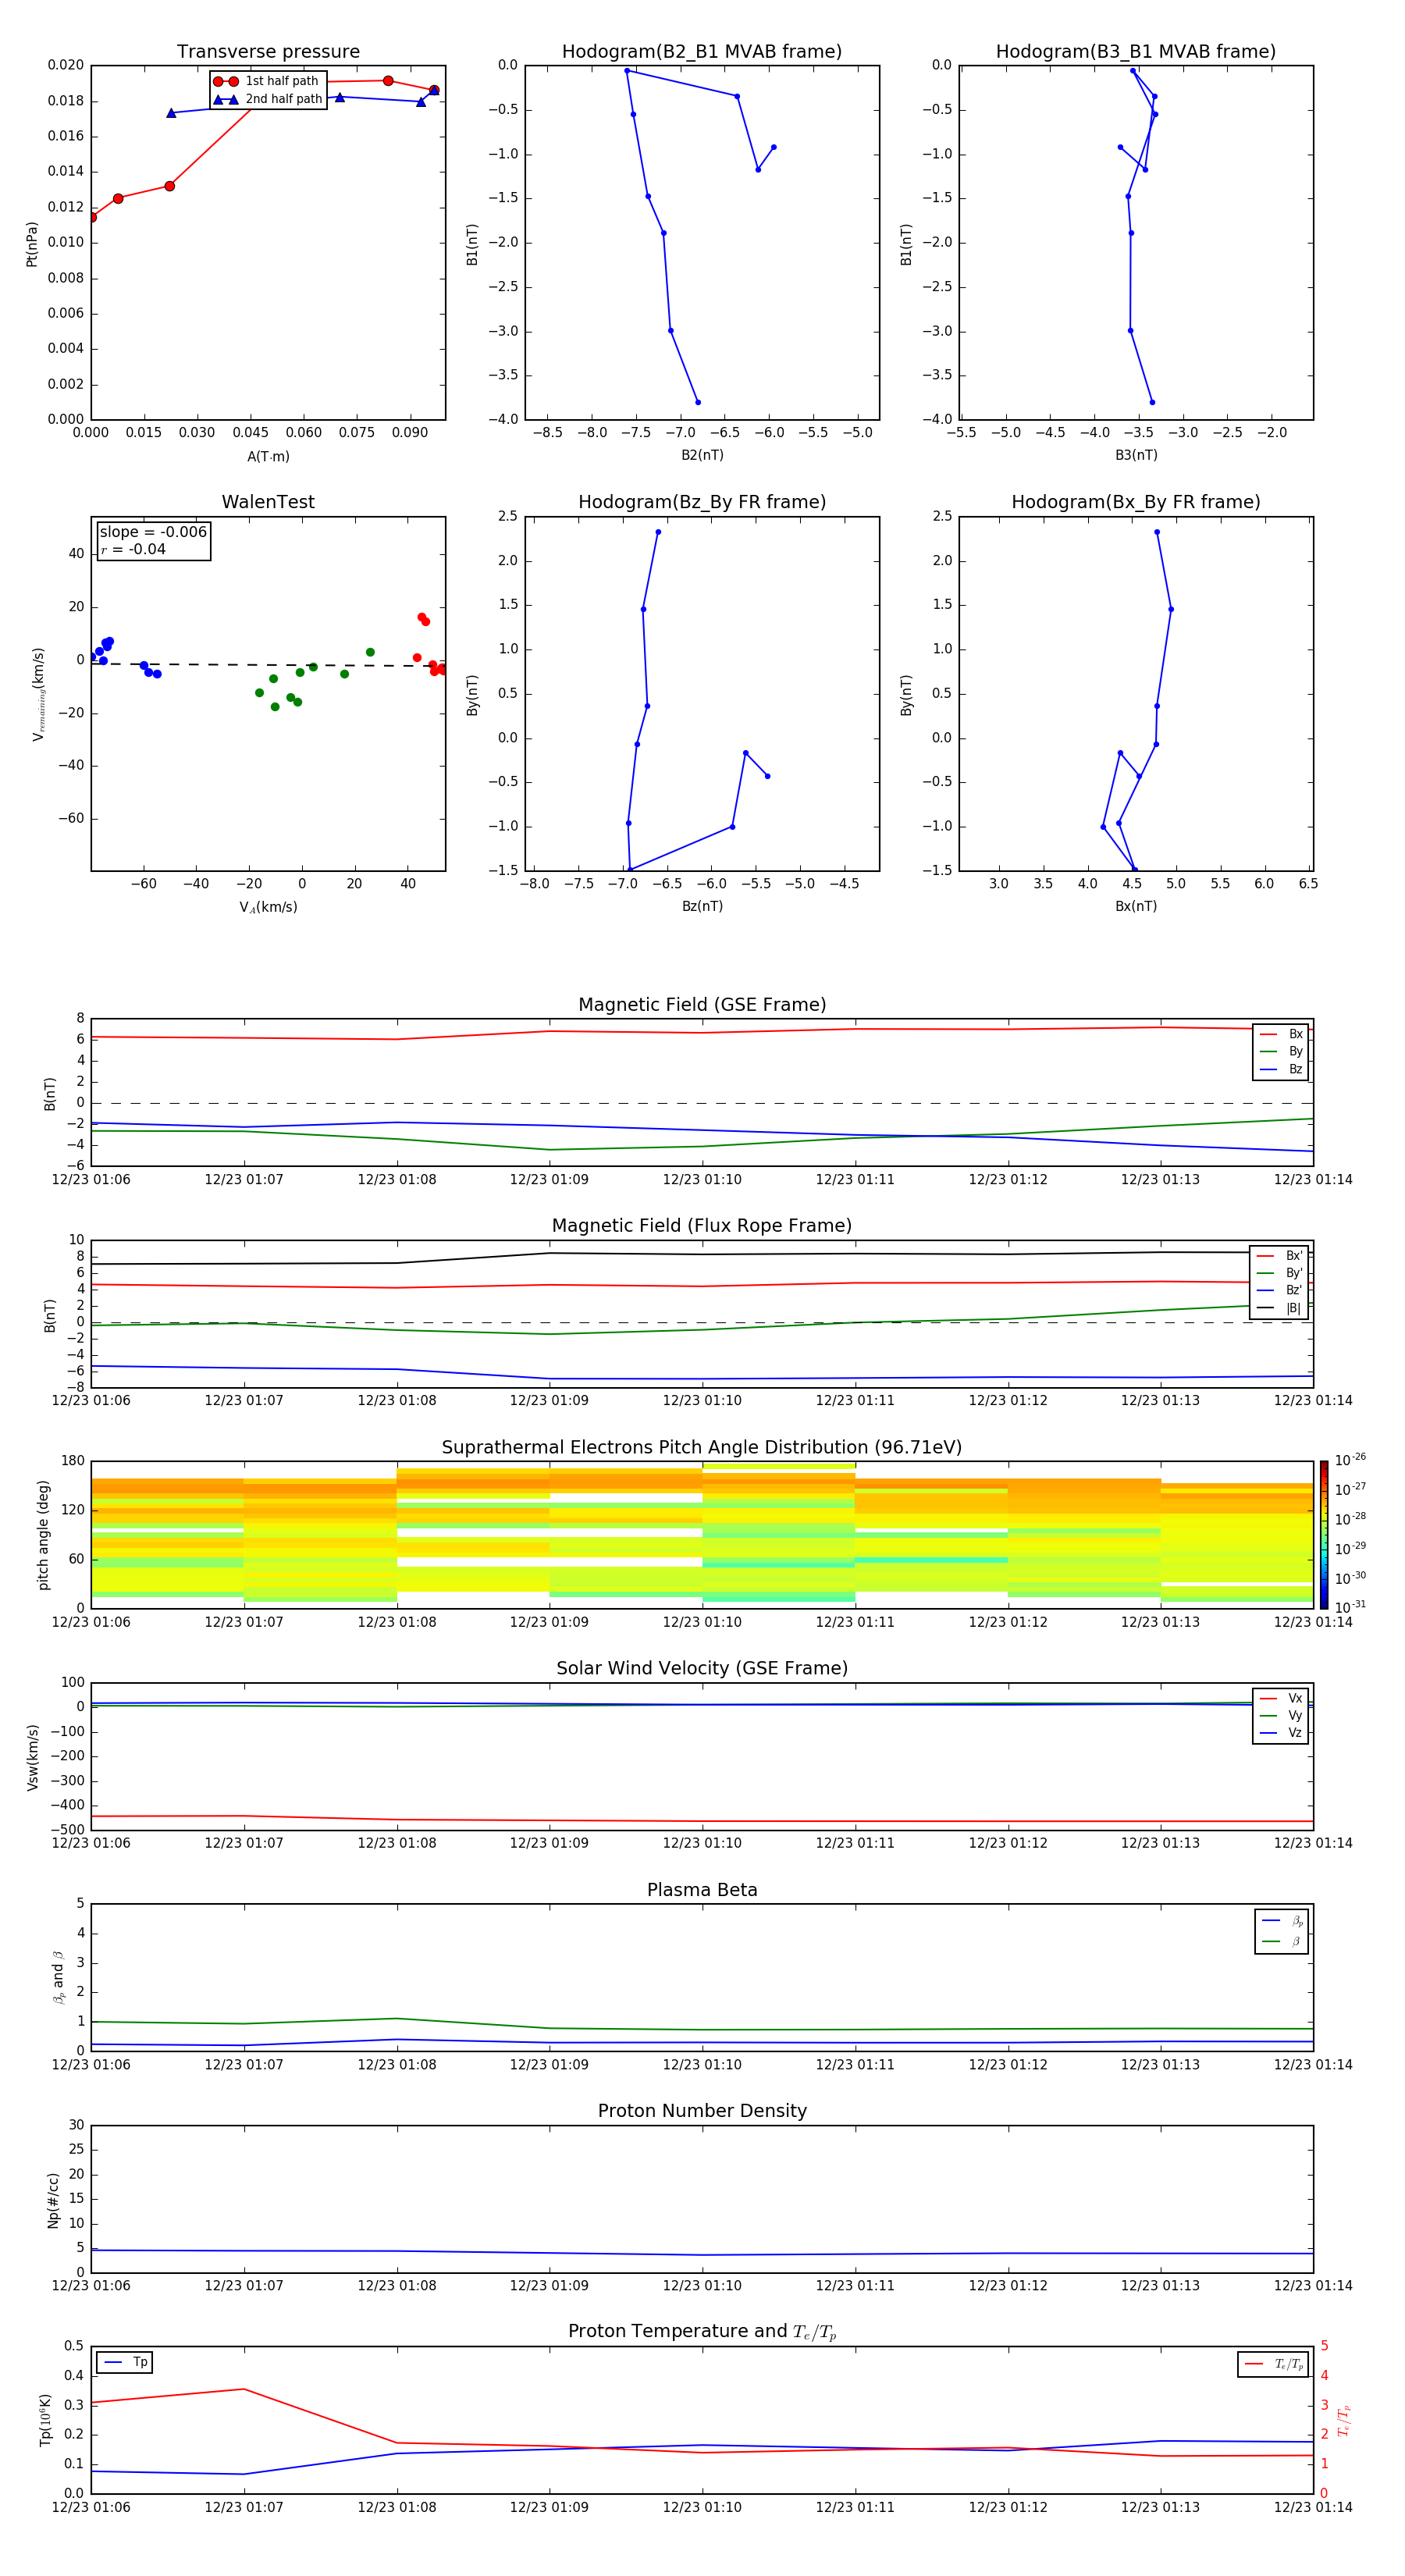Click the "Hodogram(B3_B1 MVAB frame)" title
Screen dimensions: 1405x2576
tap(1136, 52)
